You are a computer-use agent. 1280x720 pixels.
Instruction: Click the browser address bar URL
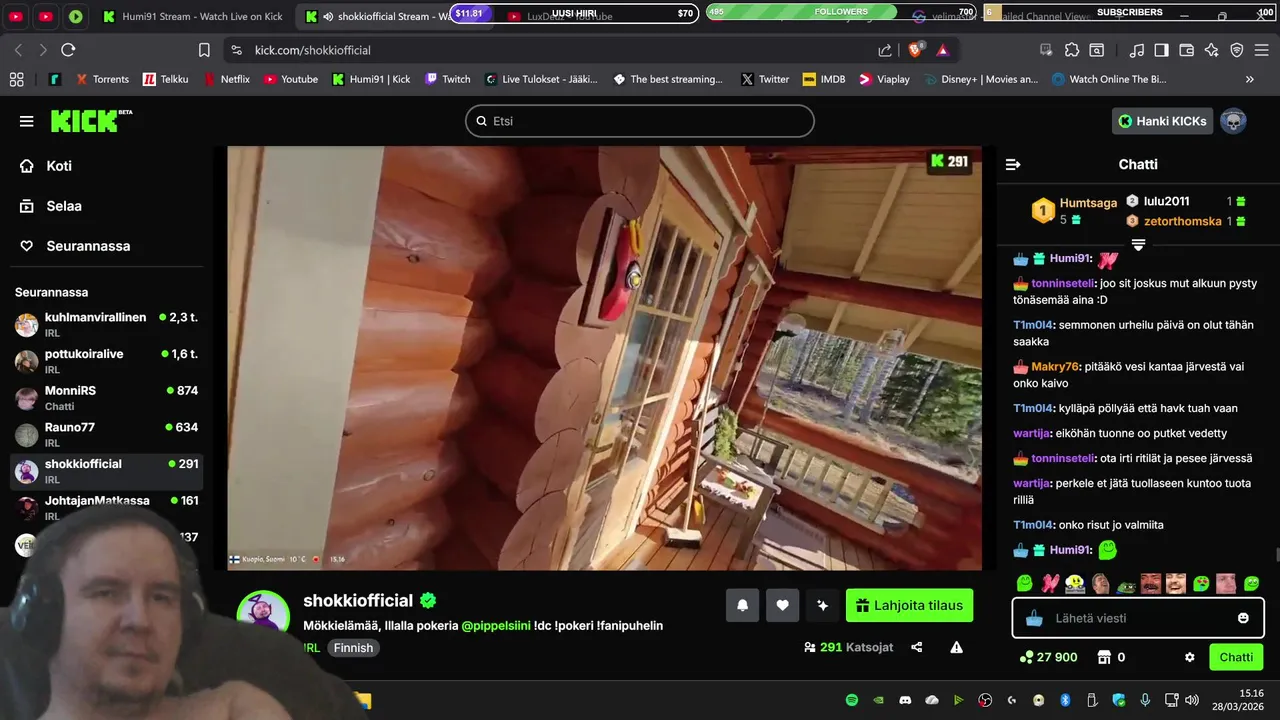312,50
